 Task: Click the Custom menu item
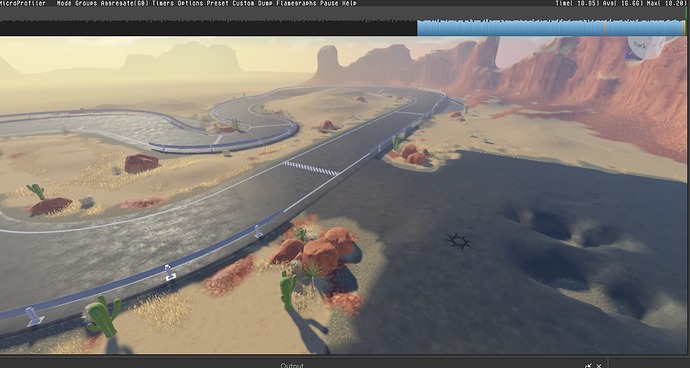[x=243, y=3]
